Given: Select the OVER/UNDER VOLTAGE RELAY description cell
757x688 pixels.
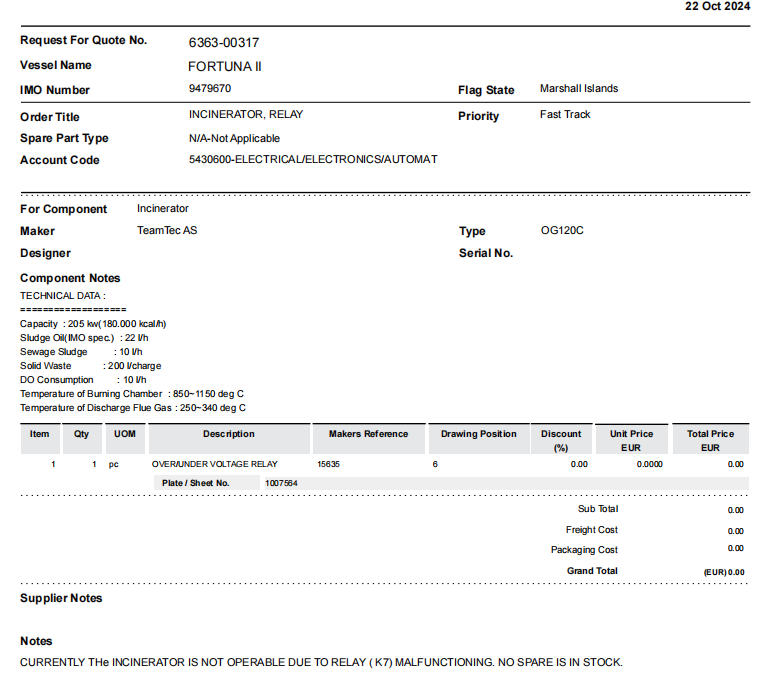Looking at the screenshot, I should (x=214, y=464).
